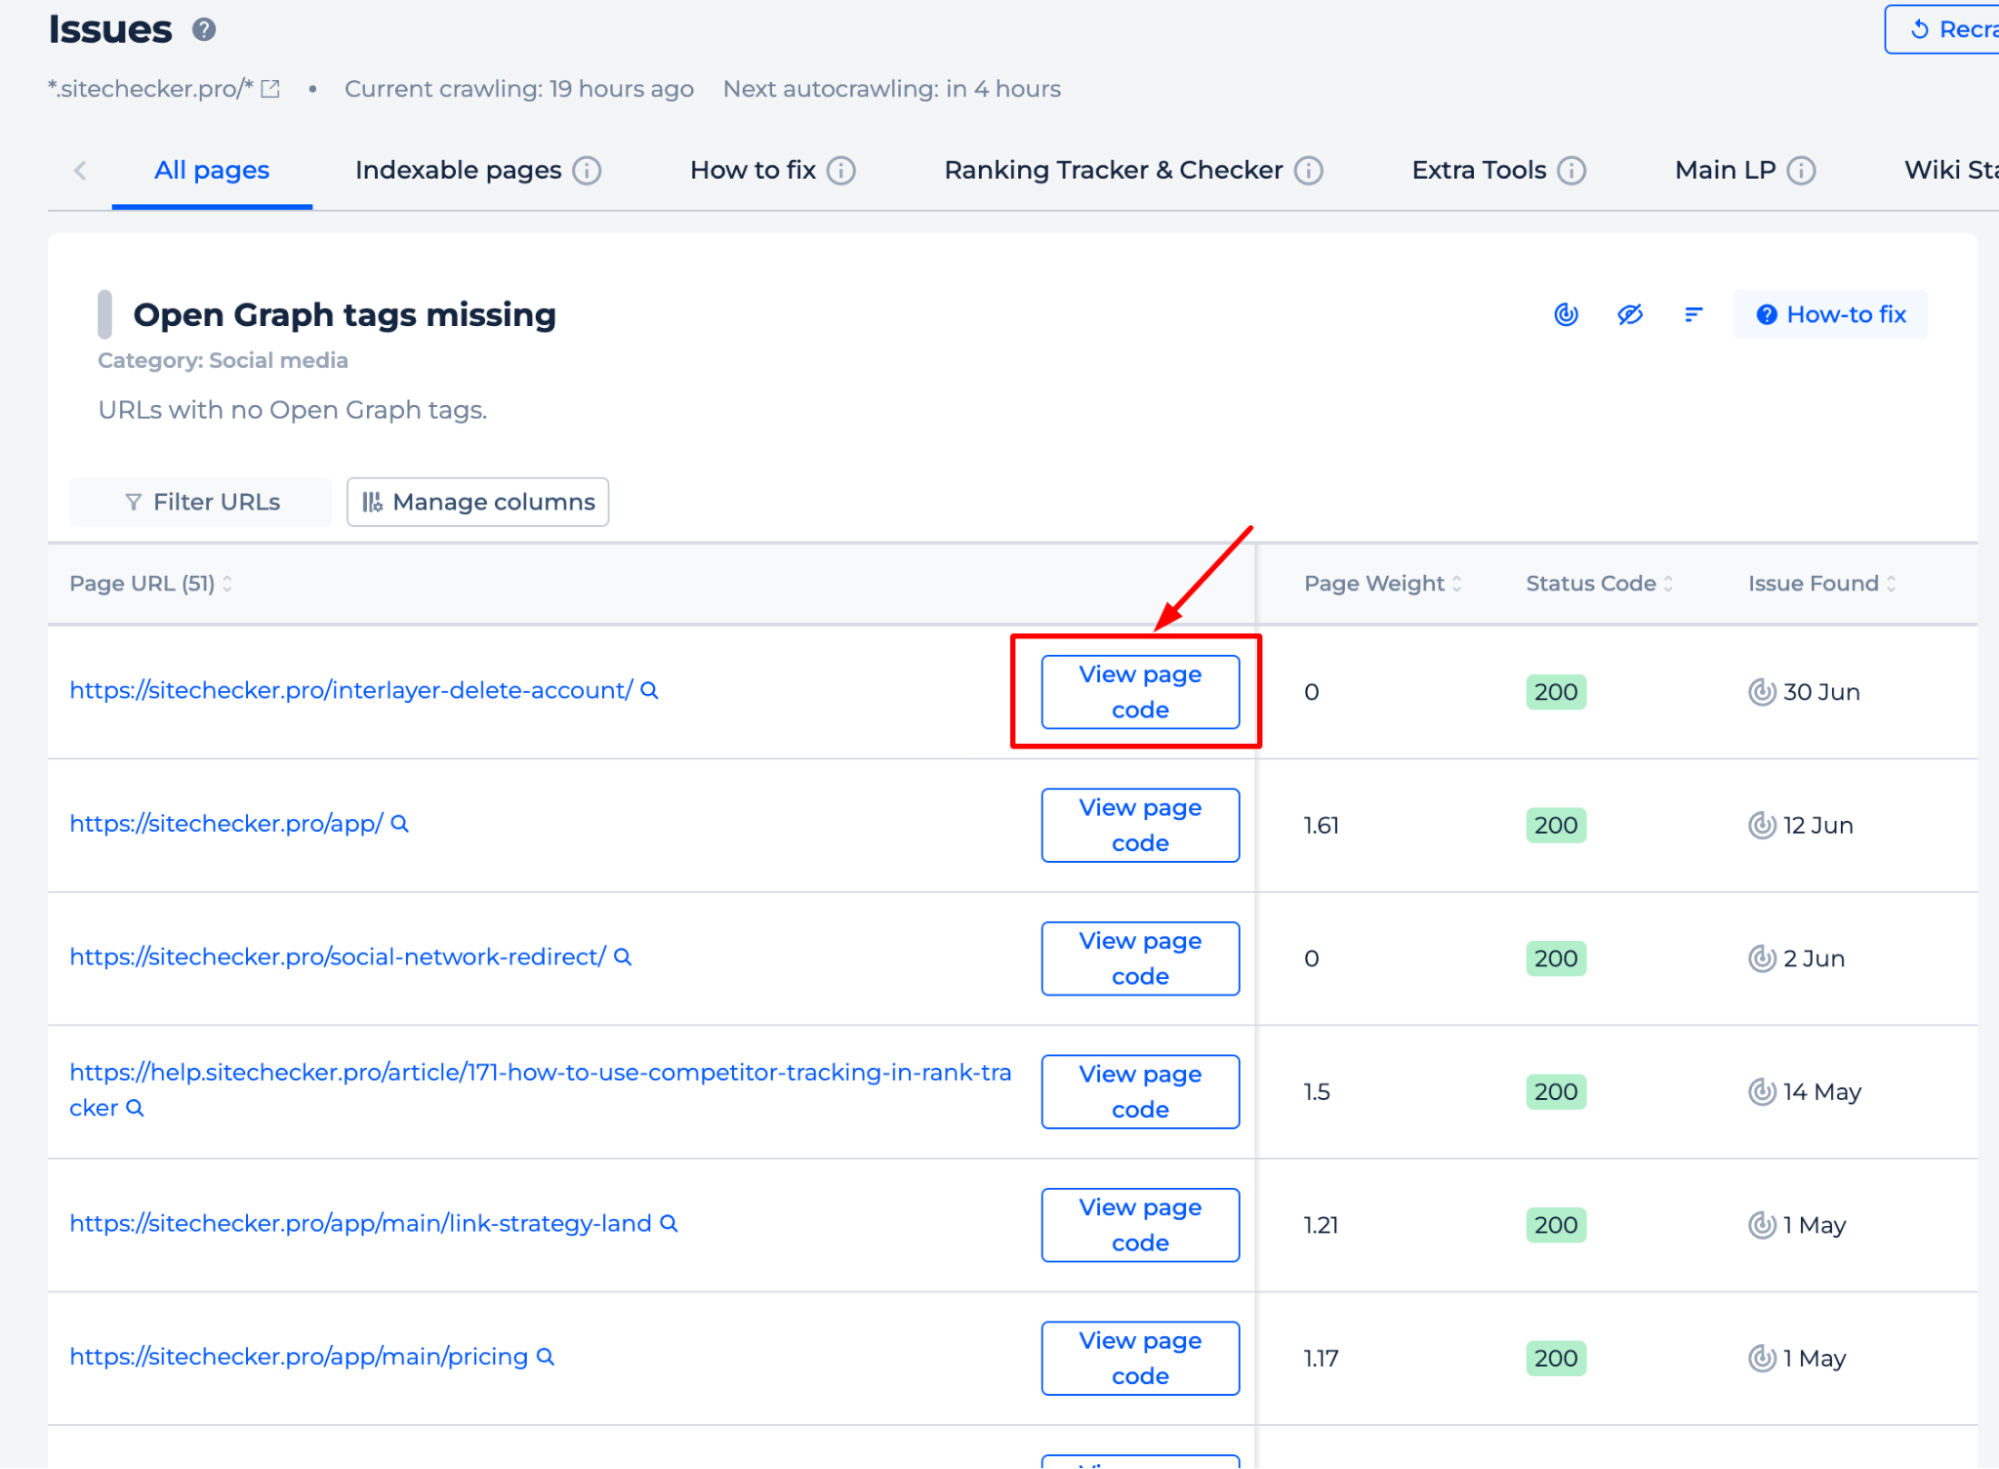Screen dimensions: 1999x1469
Task: Click the recheck icon beside 12 Jun
Action: coord(1762,825)
